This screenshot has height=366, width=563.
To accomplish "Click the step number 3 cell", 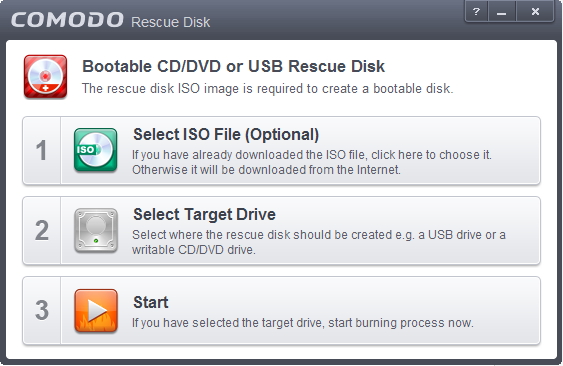I will point(42,310).
